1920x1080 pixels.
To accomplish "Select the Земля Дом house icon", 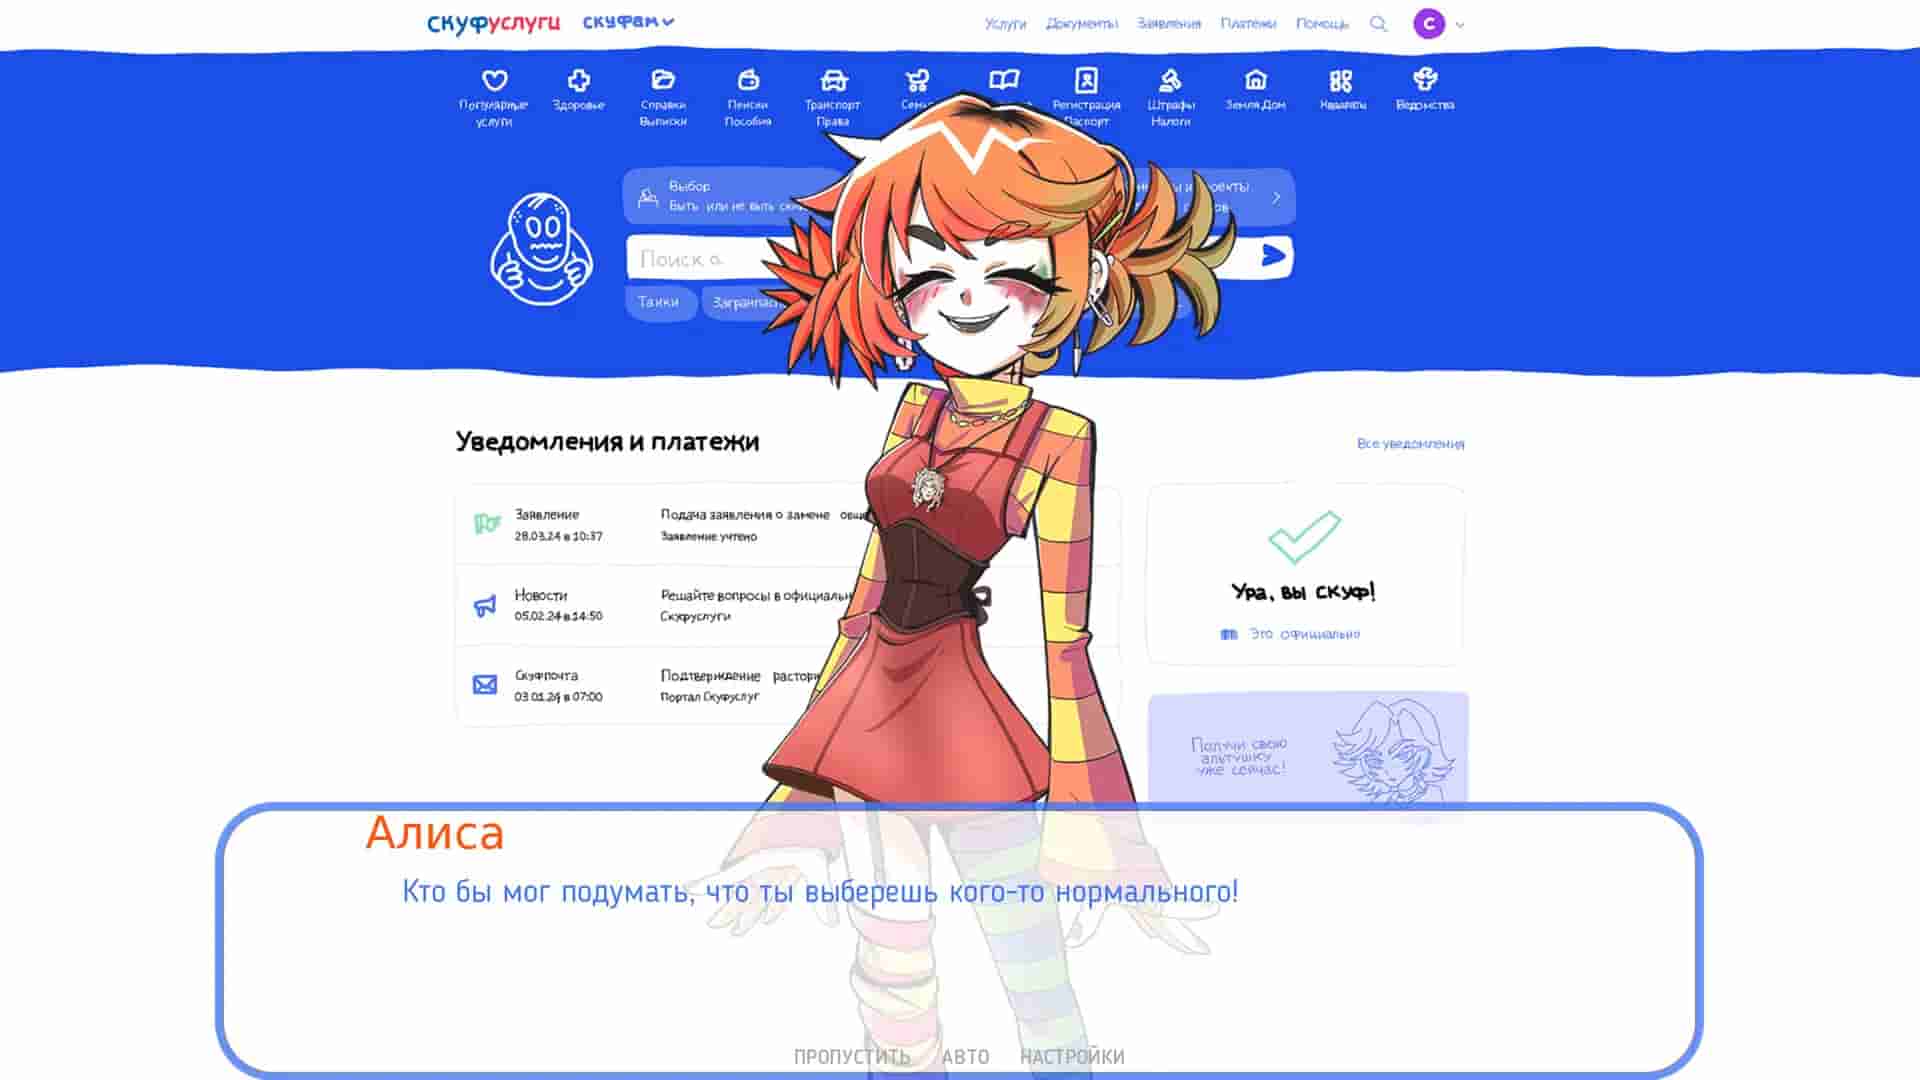I will point(1255,80).
